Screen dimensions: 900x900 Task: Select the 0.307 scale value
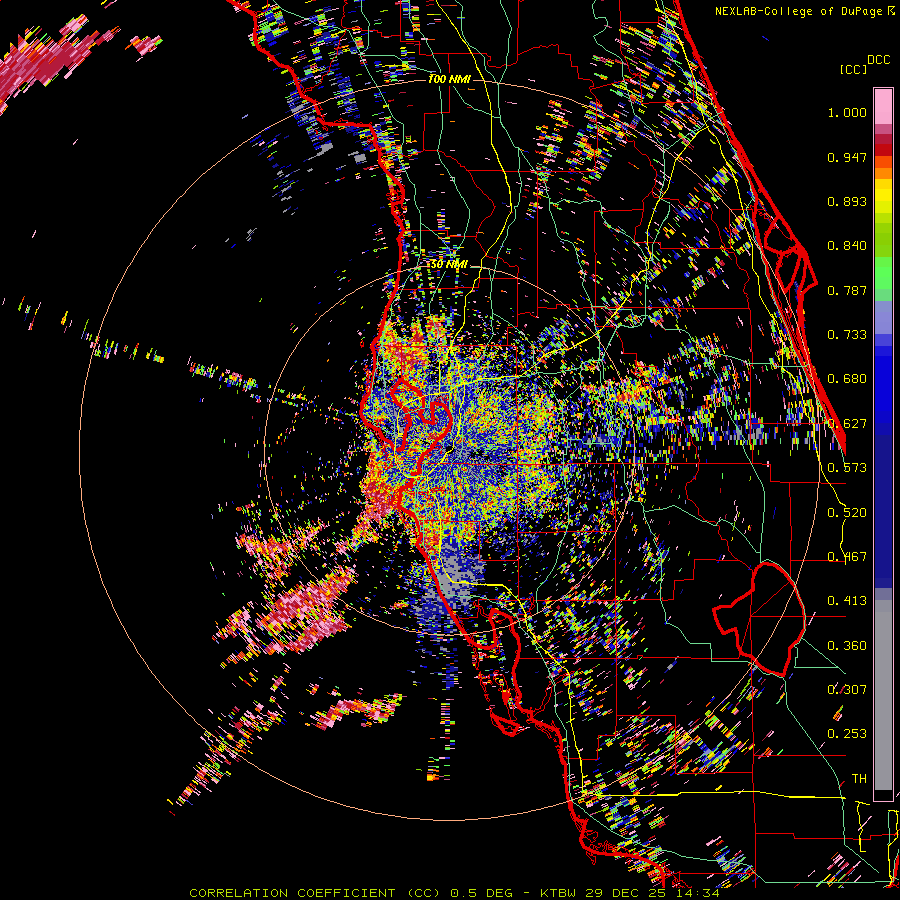(847, 690)
